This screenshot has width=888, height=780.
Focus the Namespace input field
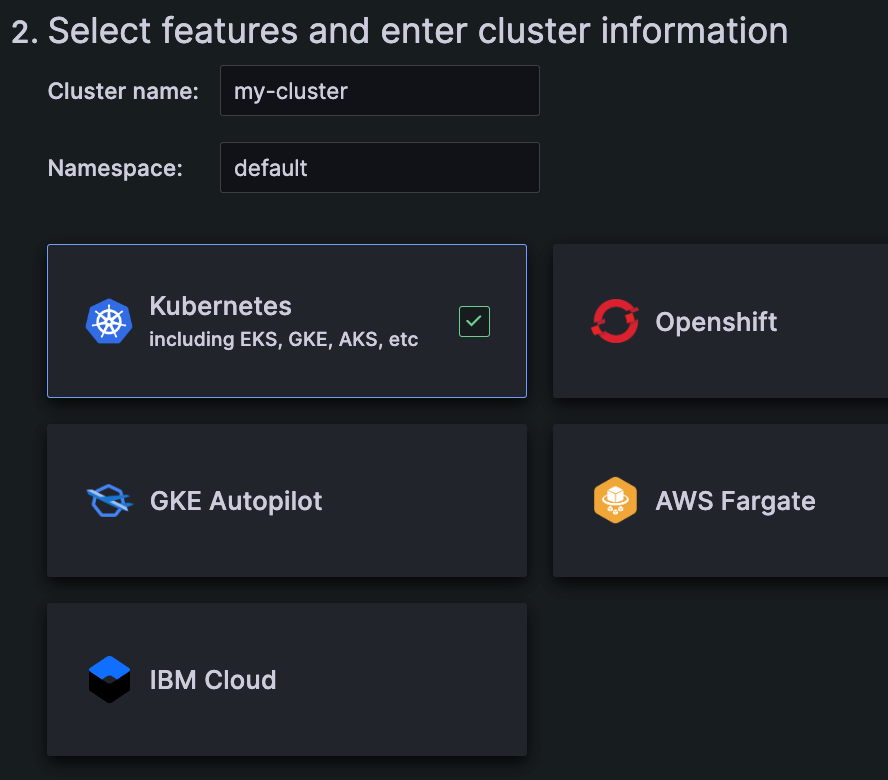coord(379,167)
